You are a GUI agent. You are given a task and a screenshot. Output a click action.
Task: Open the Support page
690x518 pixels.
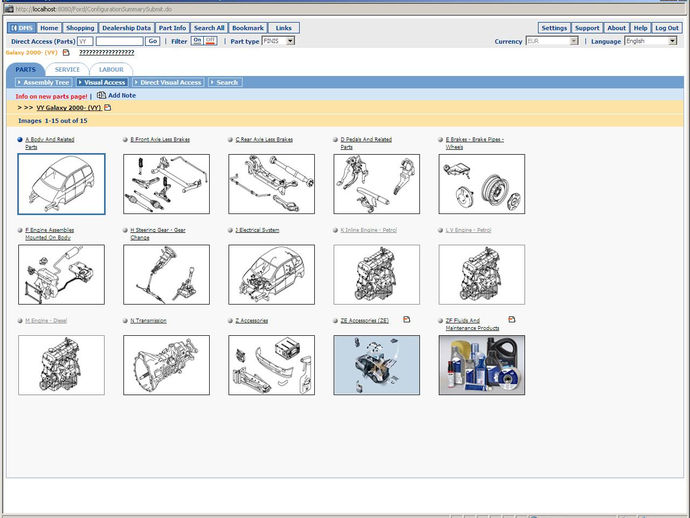point(587,28)
